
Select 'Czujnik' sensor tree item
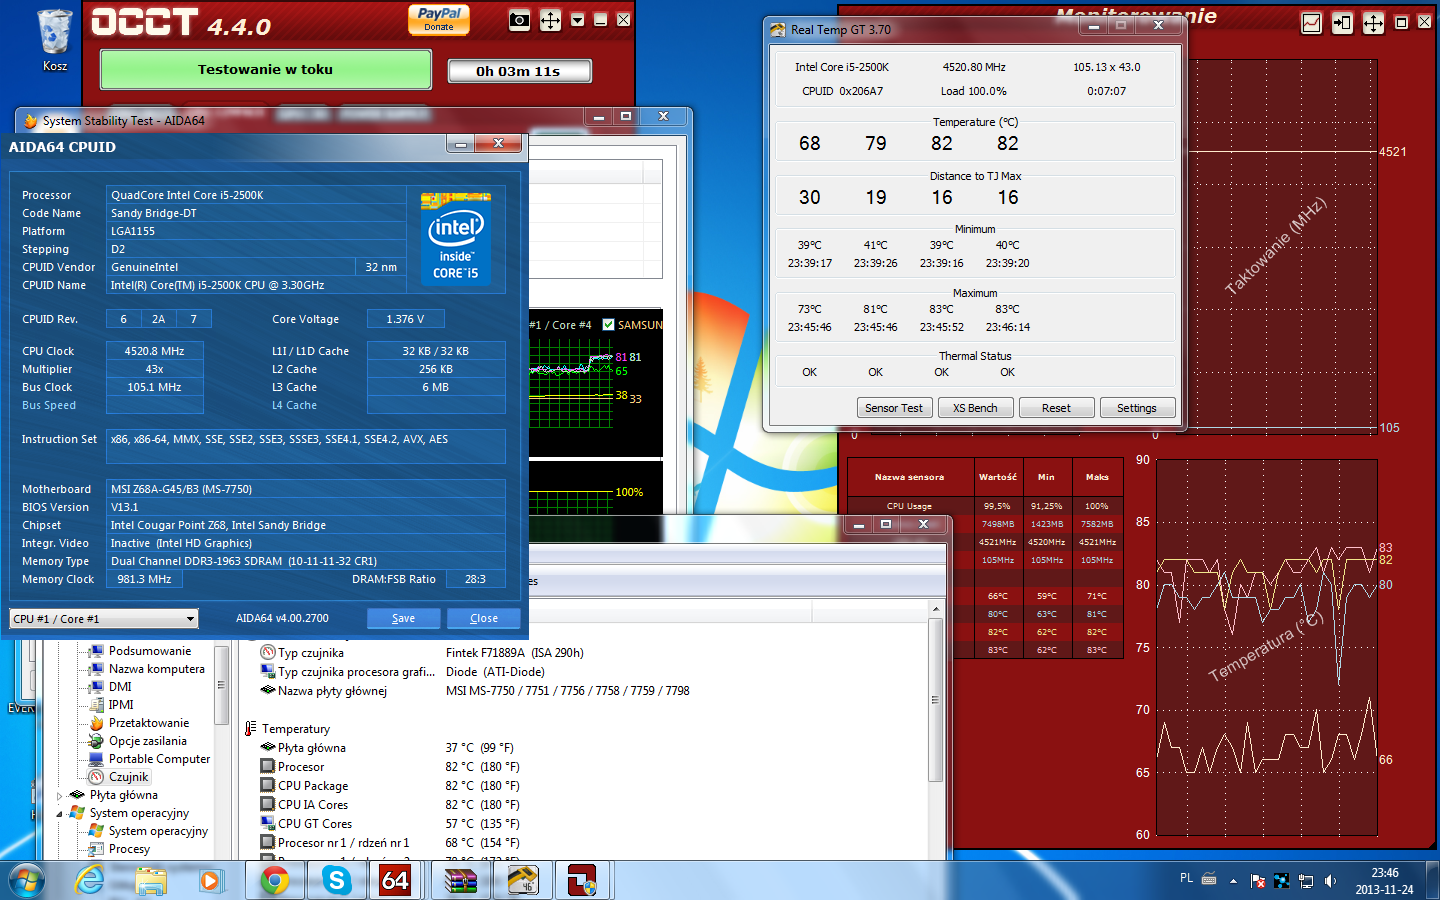129,777
